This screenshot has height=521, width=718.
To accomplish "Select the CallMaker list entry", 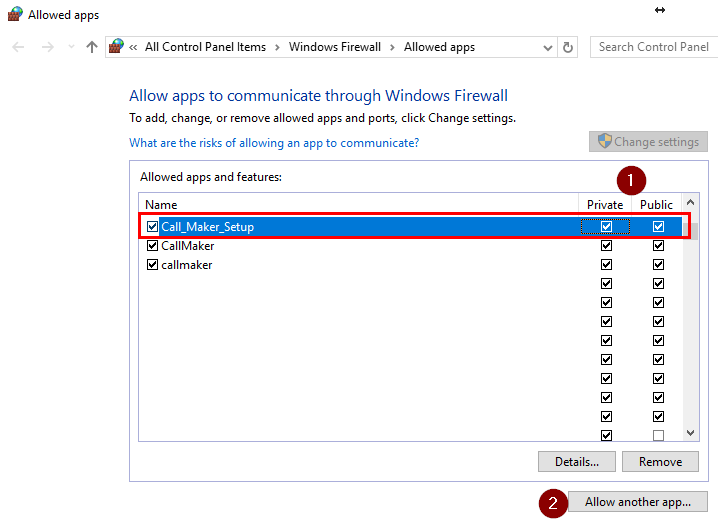I will click(x=188, y=246).
